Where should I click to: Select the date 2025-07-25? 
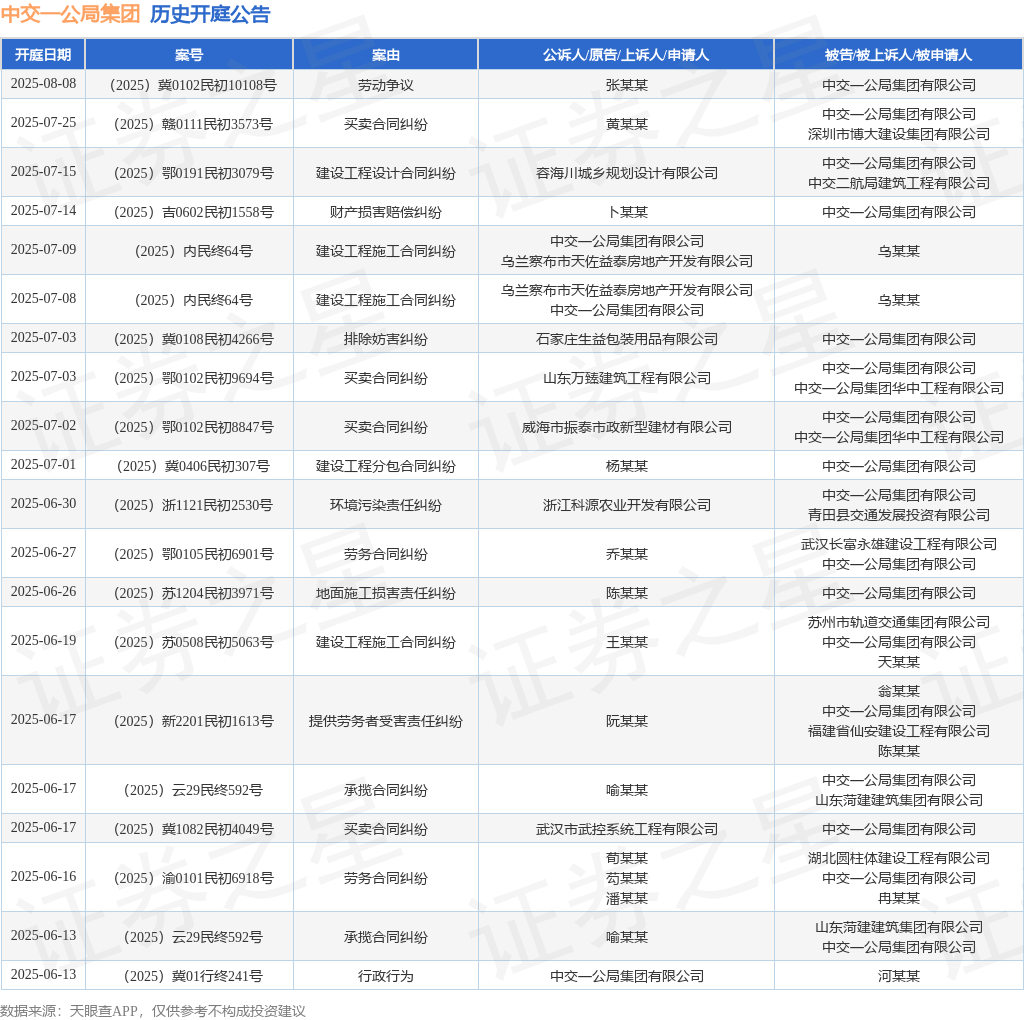43,123
